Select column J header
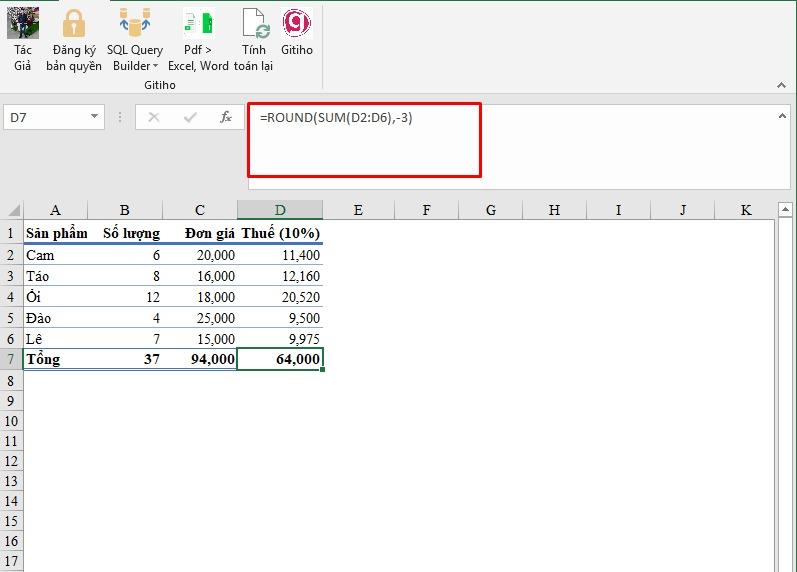The width and height of the screenshot is (797, 572). (x=683, y=209)
